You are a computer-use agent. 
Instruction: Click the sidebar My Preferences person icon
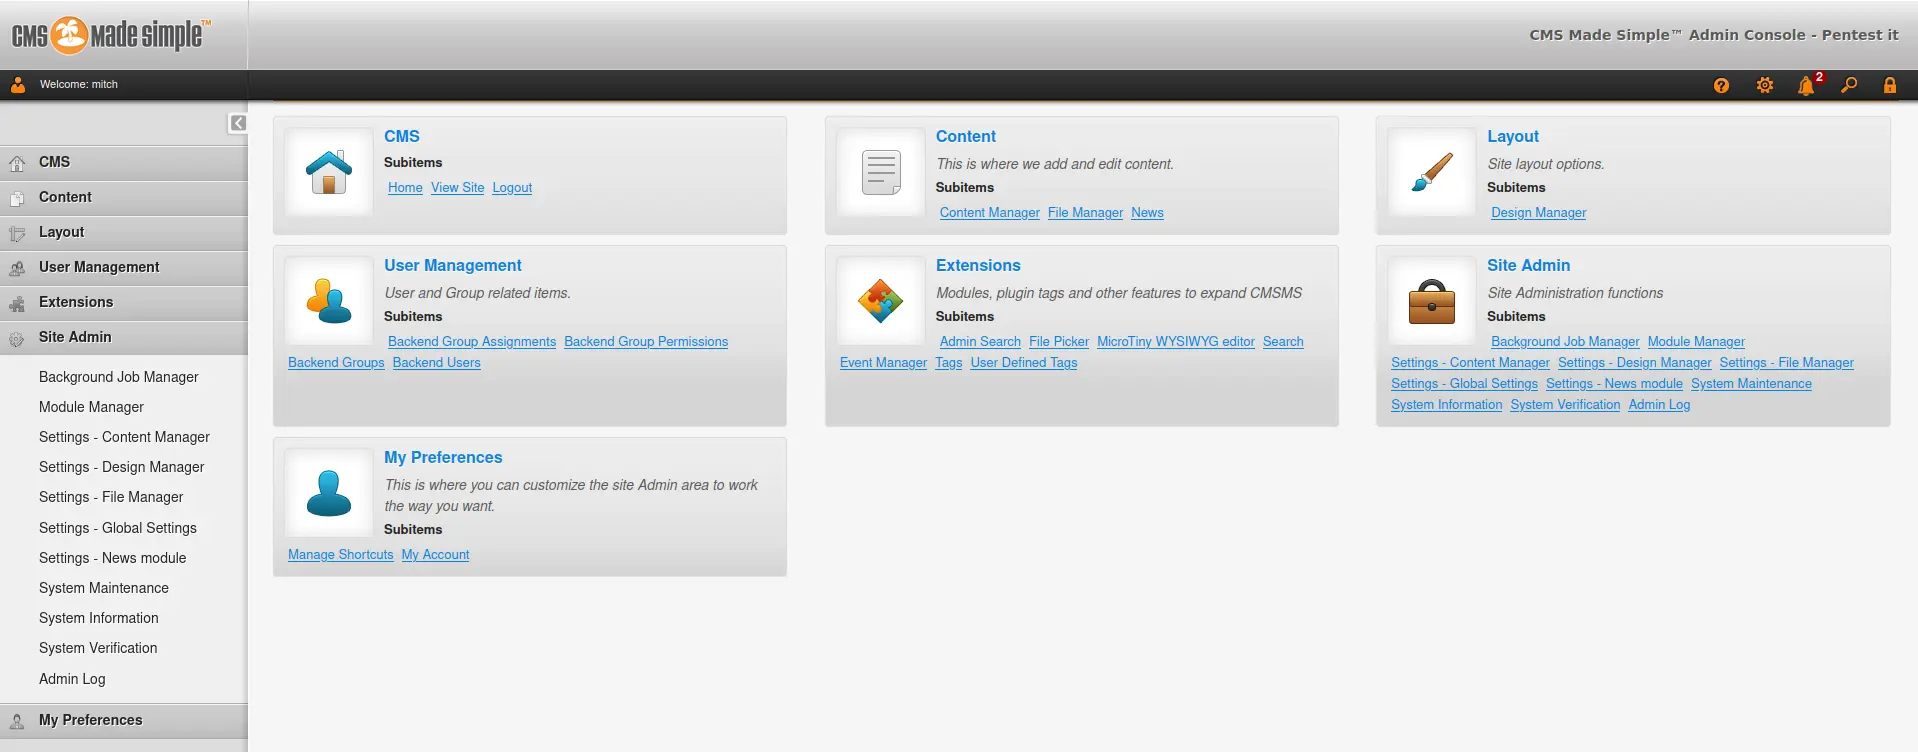coord(17,722)
